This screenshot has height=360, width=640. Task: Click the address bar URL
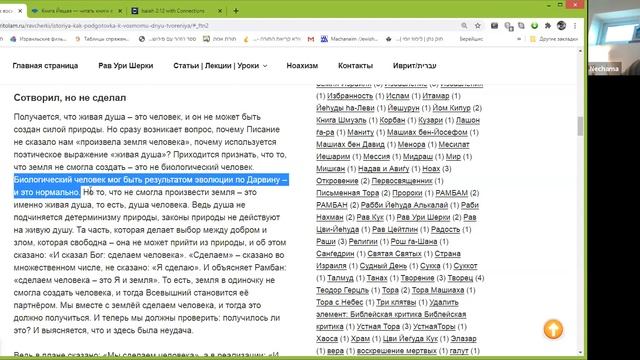coord(104,26)
